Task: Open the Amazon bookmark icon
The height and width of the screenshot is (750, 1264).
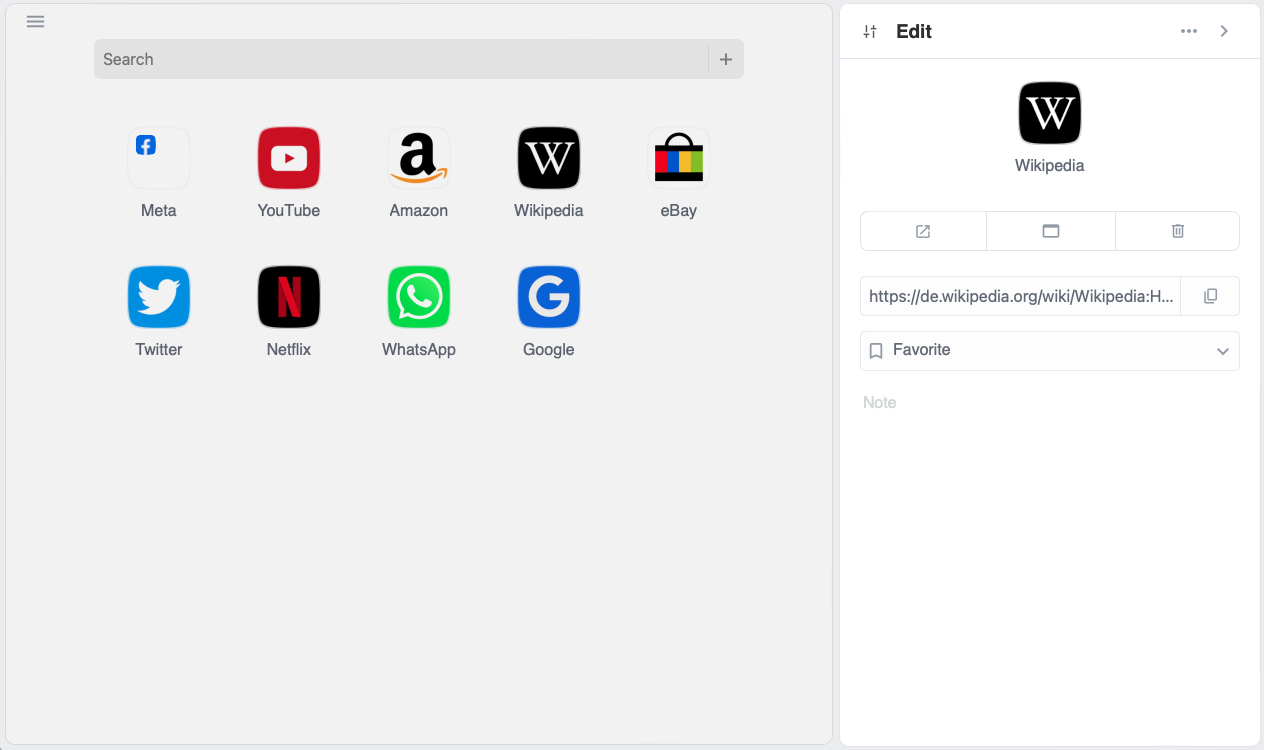Action: pyautogui.click(x=419, y=158)
